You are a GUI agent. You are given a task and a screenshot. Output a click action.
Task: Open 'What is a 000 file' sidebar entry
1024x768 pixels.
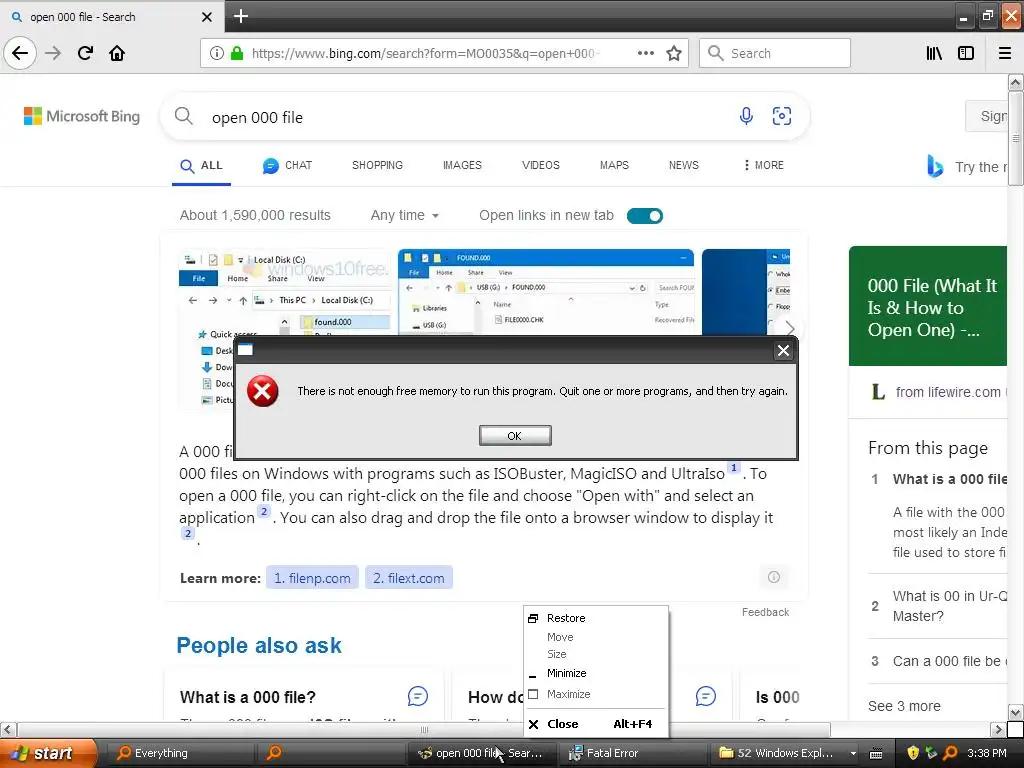pos(950,479)
